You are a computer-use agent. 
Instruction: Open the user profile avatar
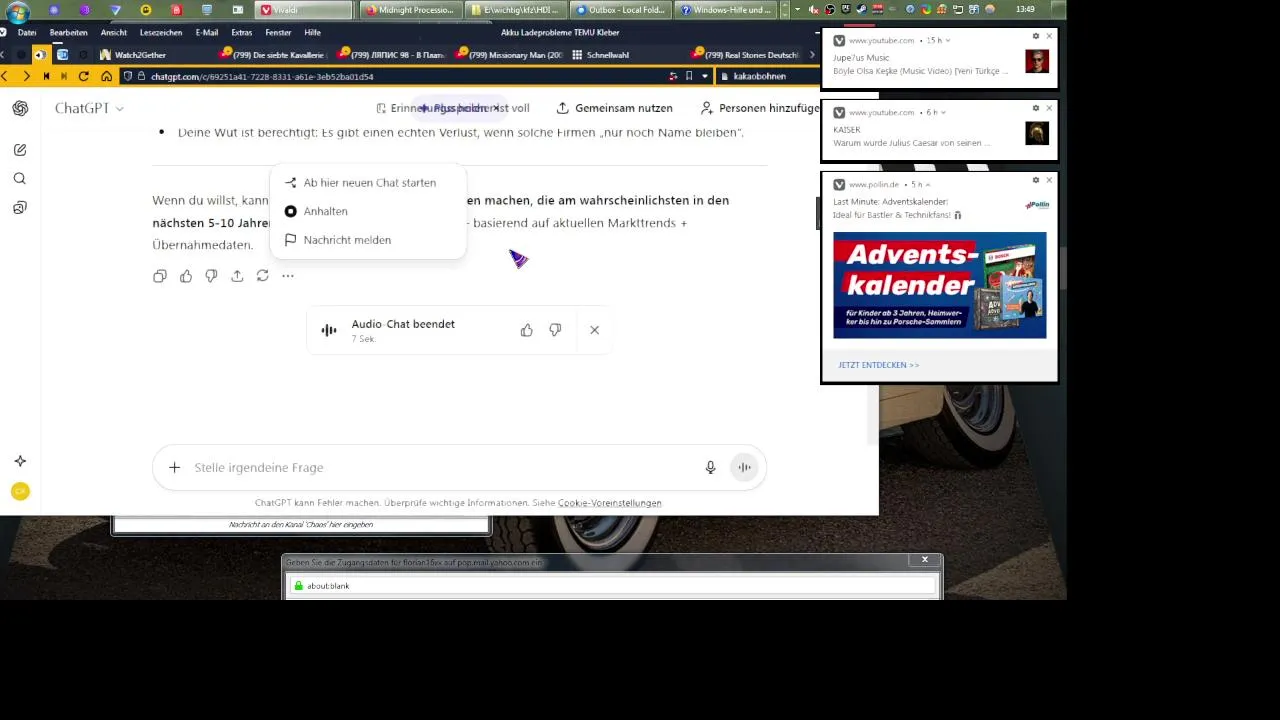tap(20, 491)
